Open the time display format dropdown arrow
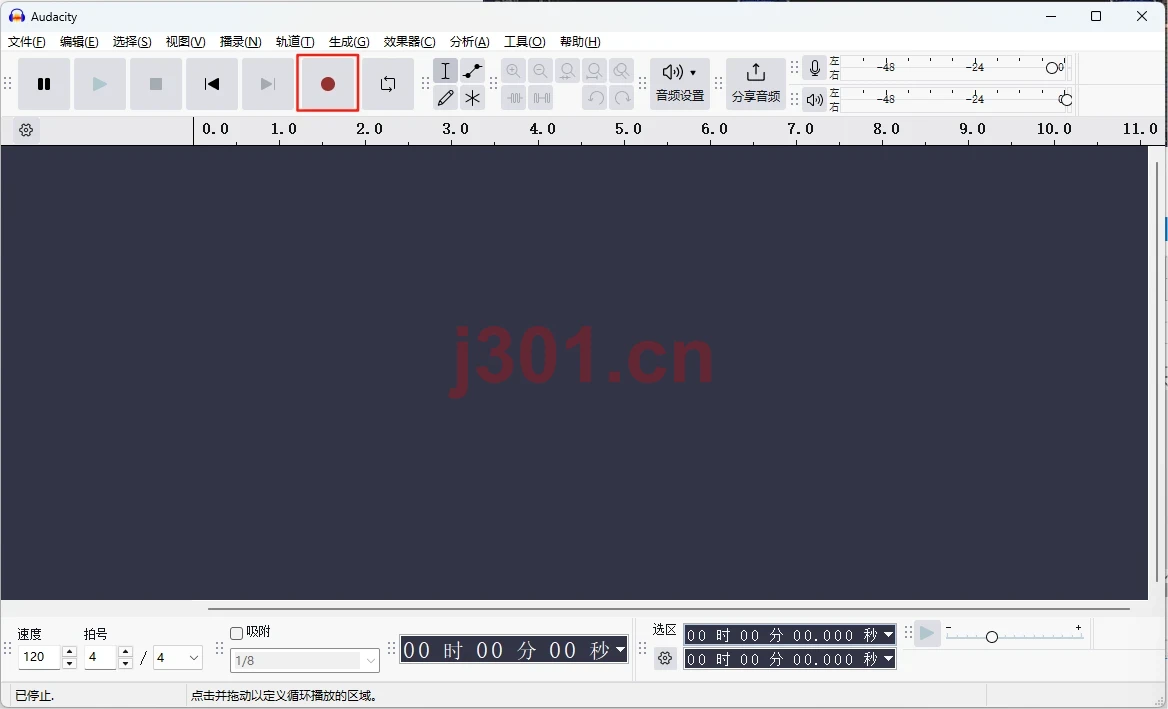 pyautogui.click(x=620, y=649)
